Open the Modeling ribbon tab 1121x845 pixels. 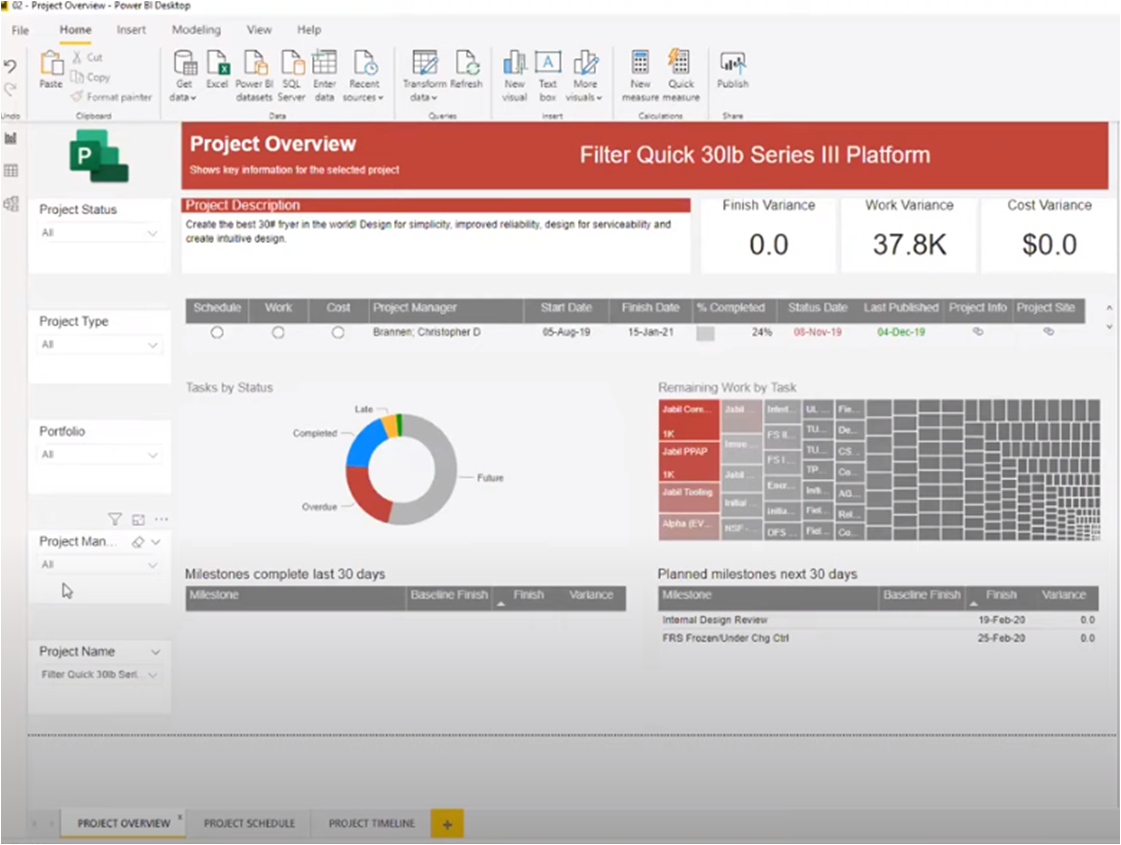[x=196, y=30]
